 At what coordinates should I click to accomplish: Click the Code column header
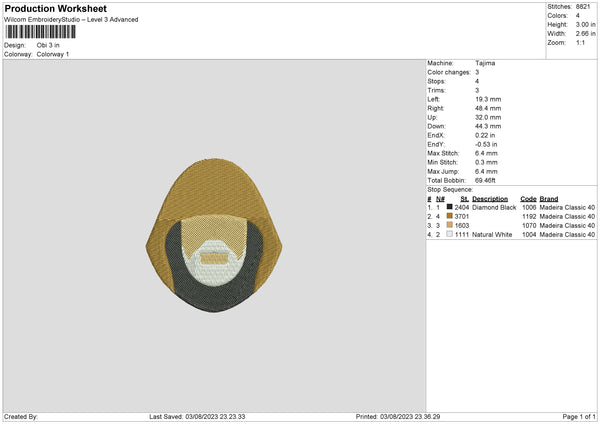click(528, 198)
